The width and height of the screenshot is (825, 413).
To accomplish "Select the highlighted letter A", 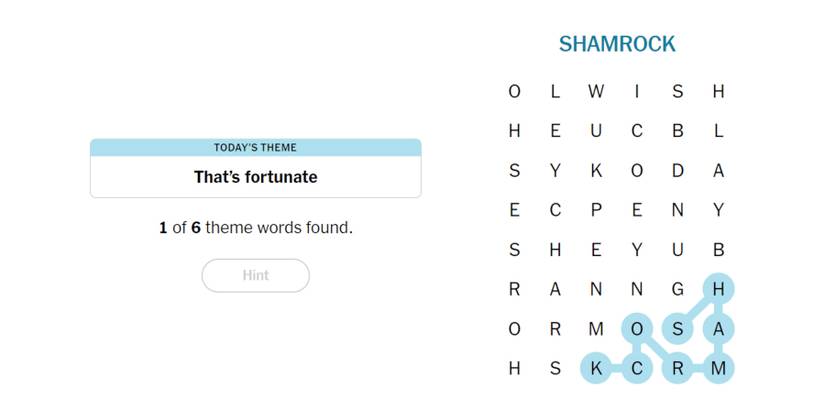I will pyautogui.click(x=718, y=329).
